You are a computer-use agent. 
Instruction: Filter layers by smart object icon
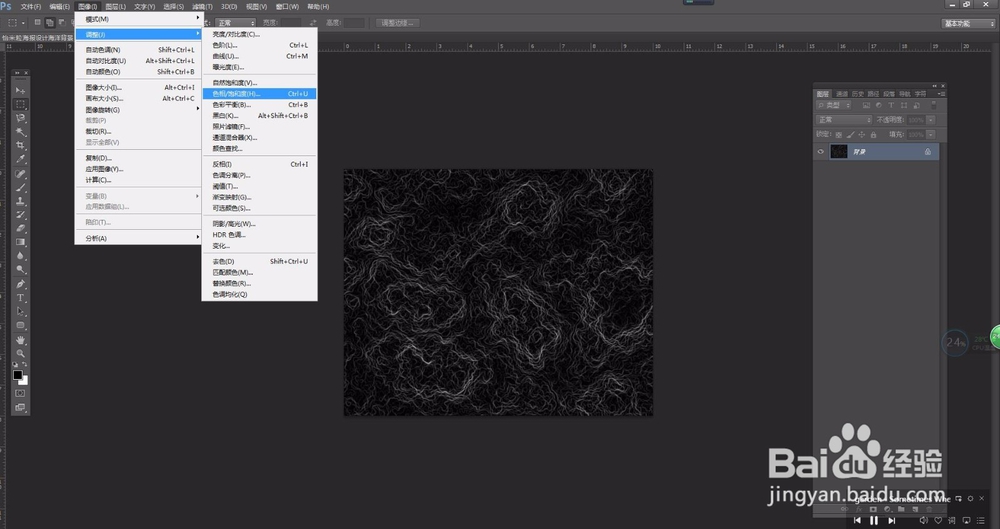[x=916, y=105]
